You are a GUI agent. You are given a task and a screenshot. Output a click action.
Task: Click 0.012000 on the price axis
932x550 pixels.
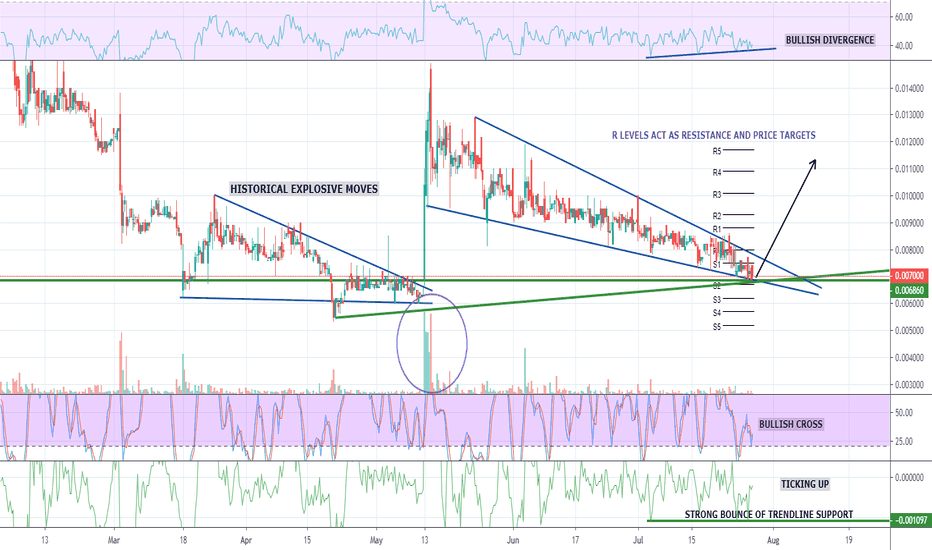pyautogui.click(x=909, y=142)
